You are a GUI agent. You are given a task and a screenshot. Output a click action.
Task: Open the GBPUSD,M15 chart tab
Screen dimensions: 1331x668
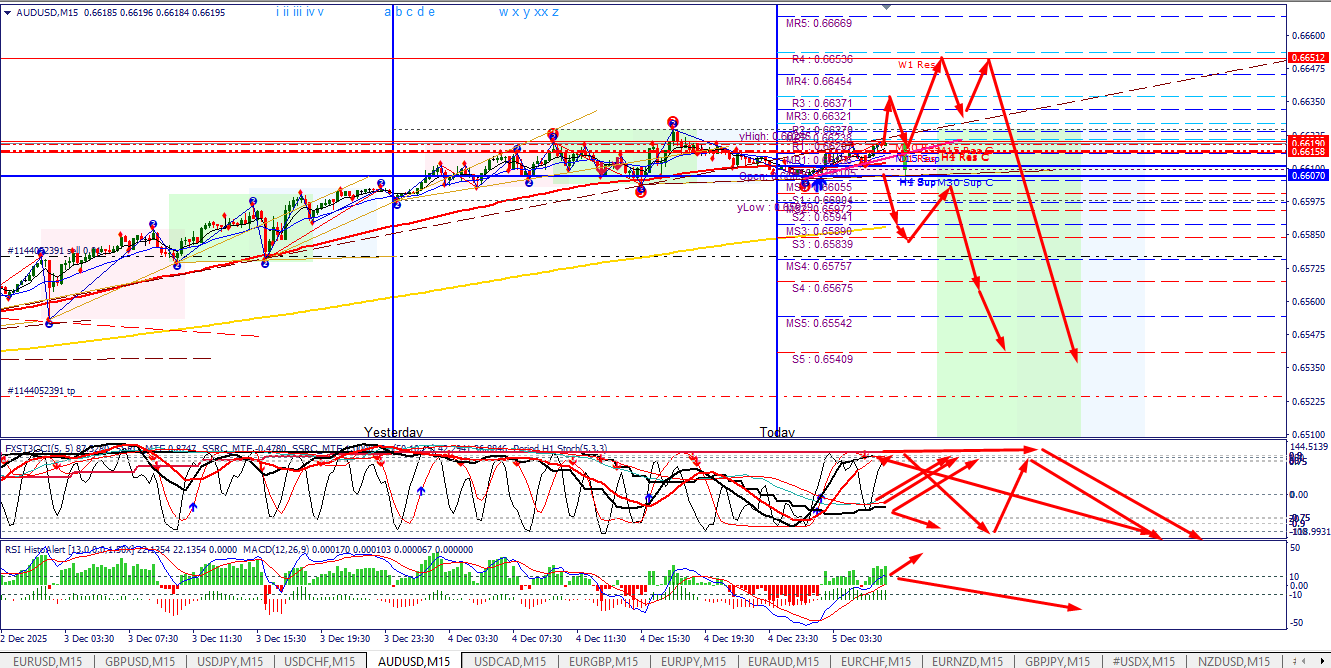[x=141, y=661]
